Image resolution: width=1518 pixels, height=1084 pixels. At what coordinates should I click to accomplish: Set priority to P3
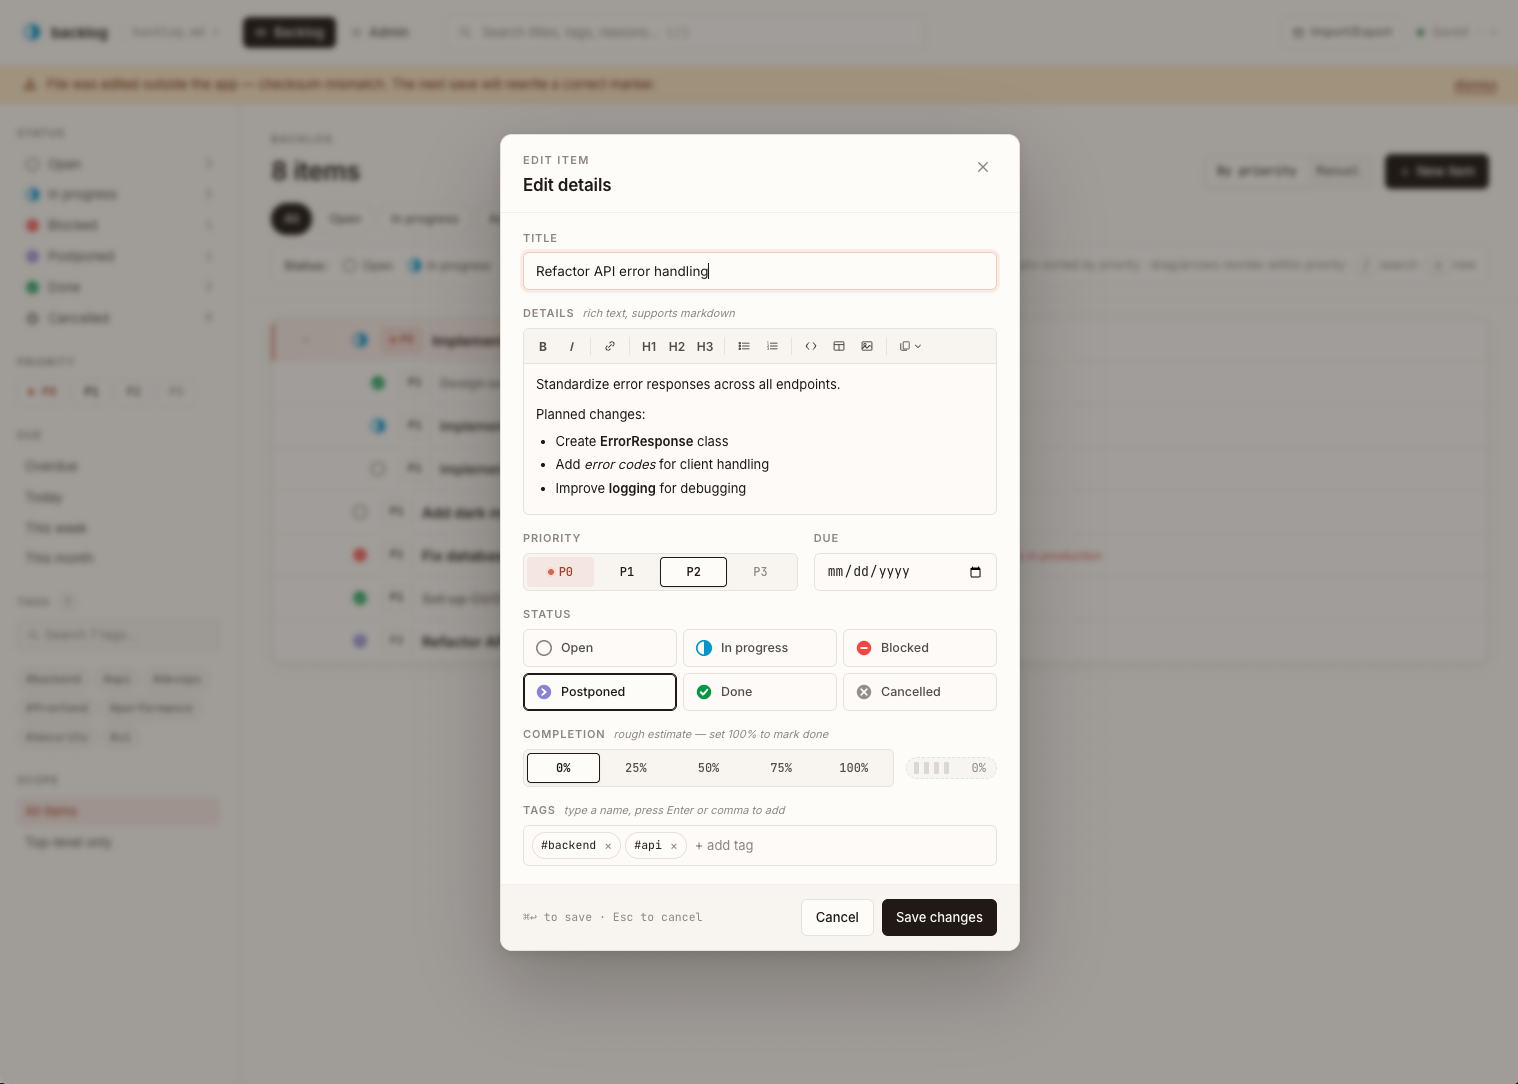(x=760, y=572)
